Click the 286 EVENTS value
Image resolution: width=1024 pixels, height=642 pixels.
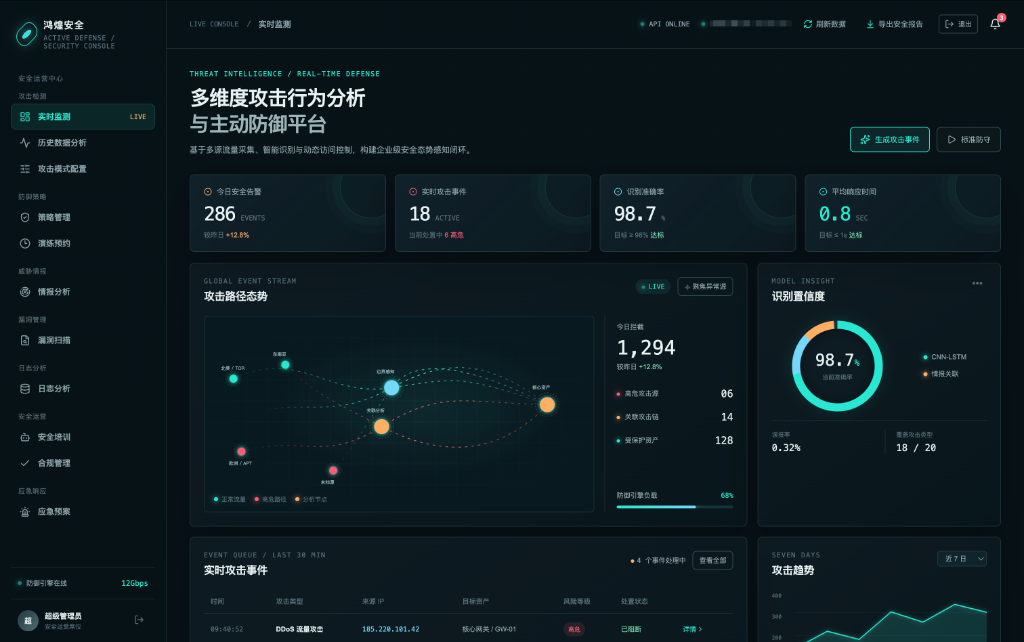coord(234,214)
